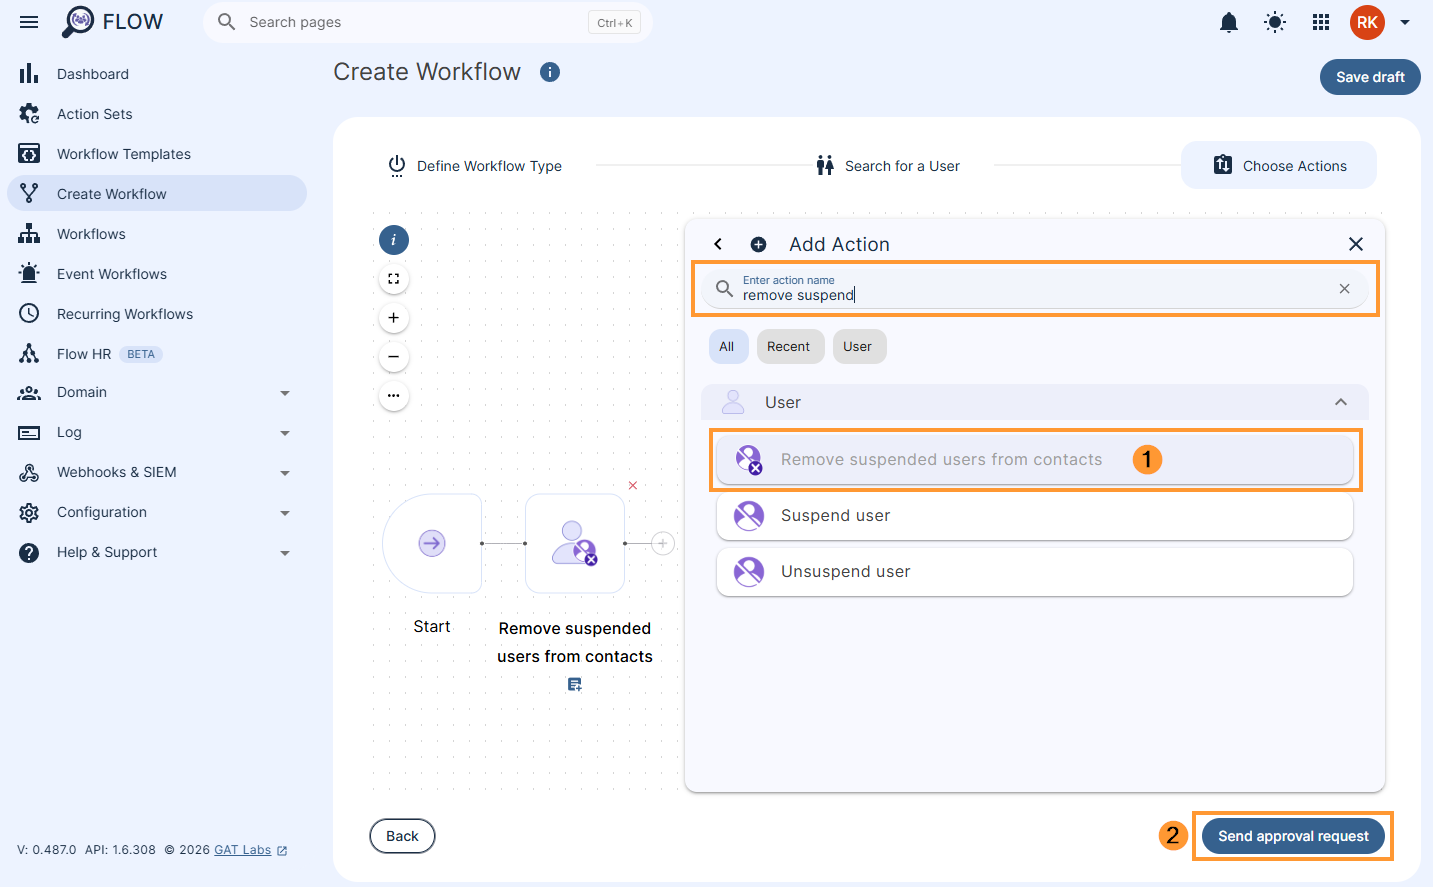1433x887 pixels.
Task: Click the canvas info button
Action: tap(394, 240)
